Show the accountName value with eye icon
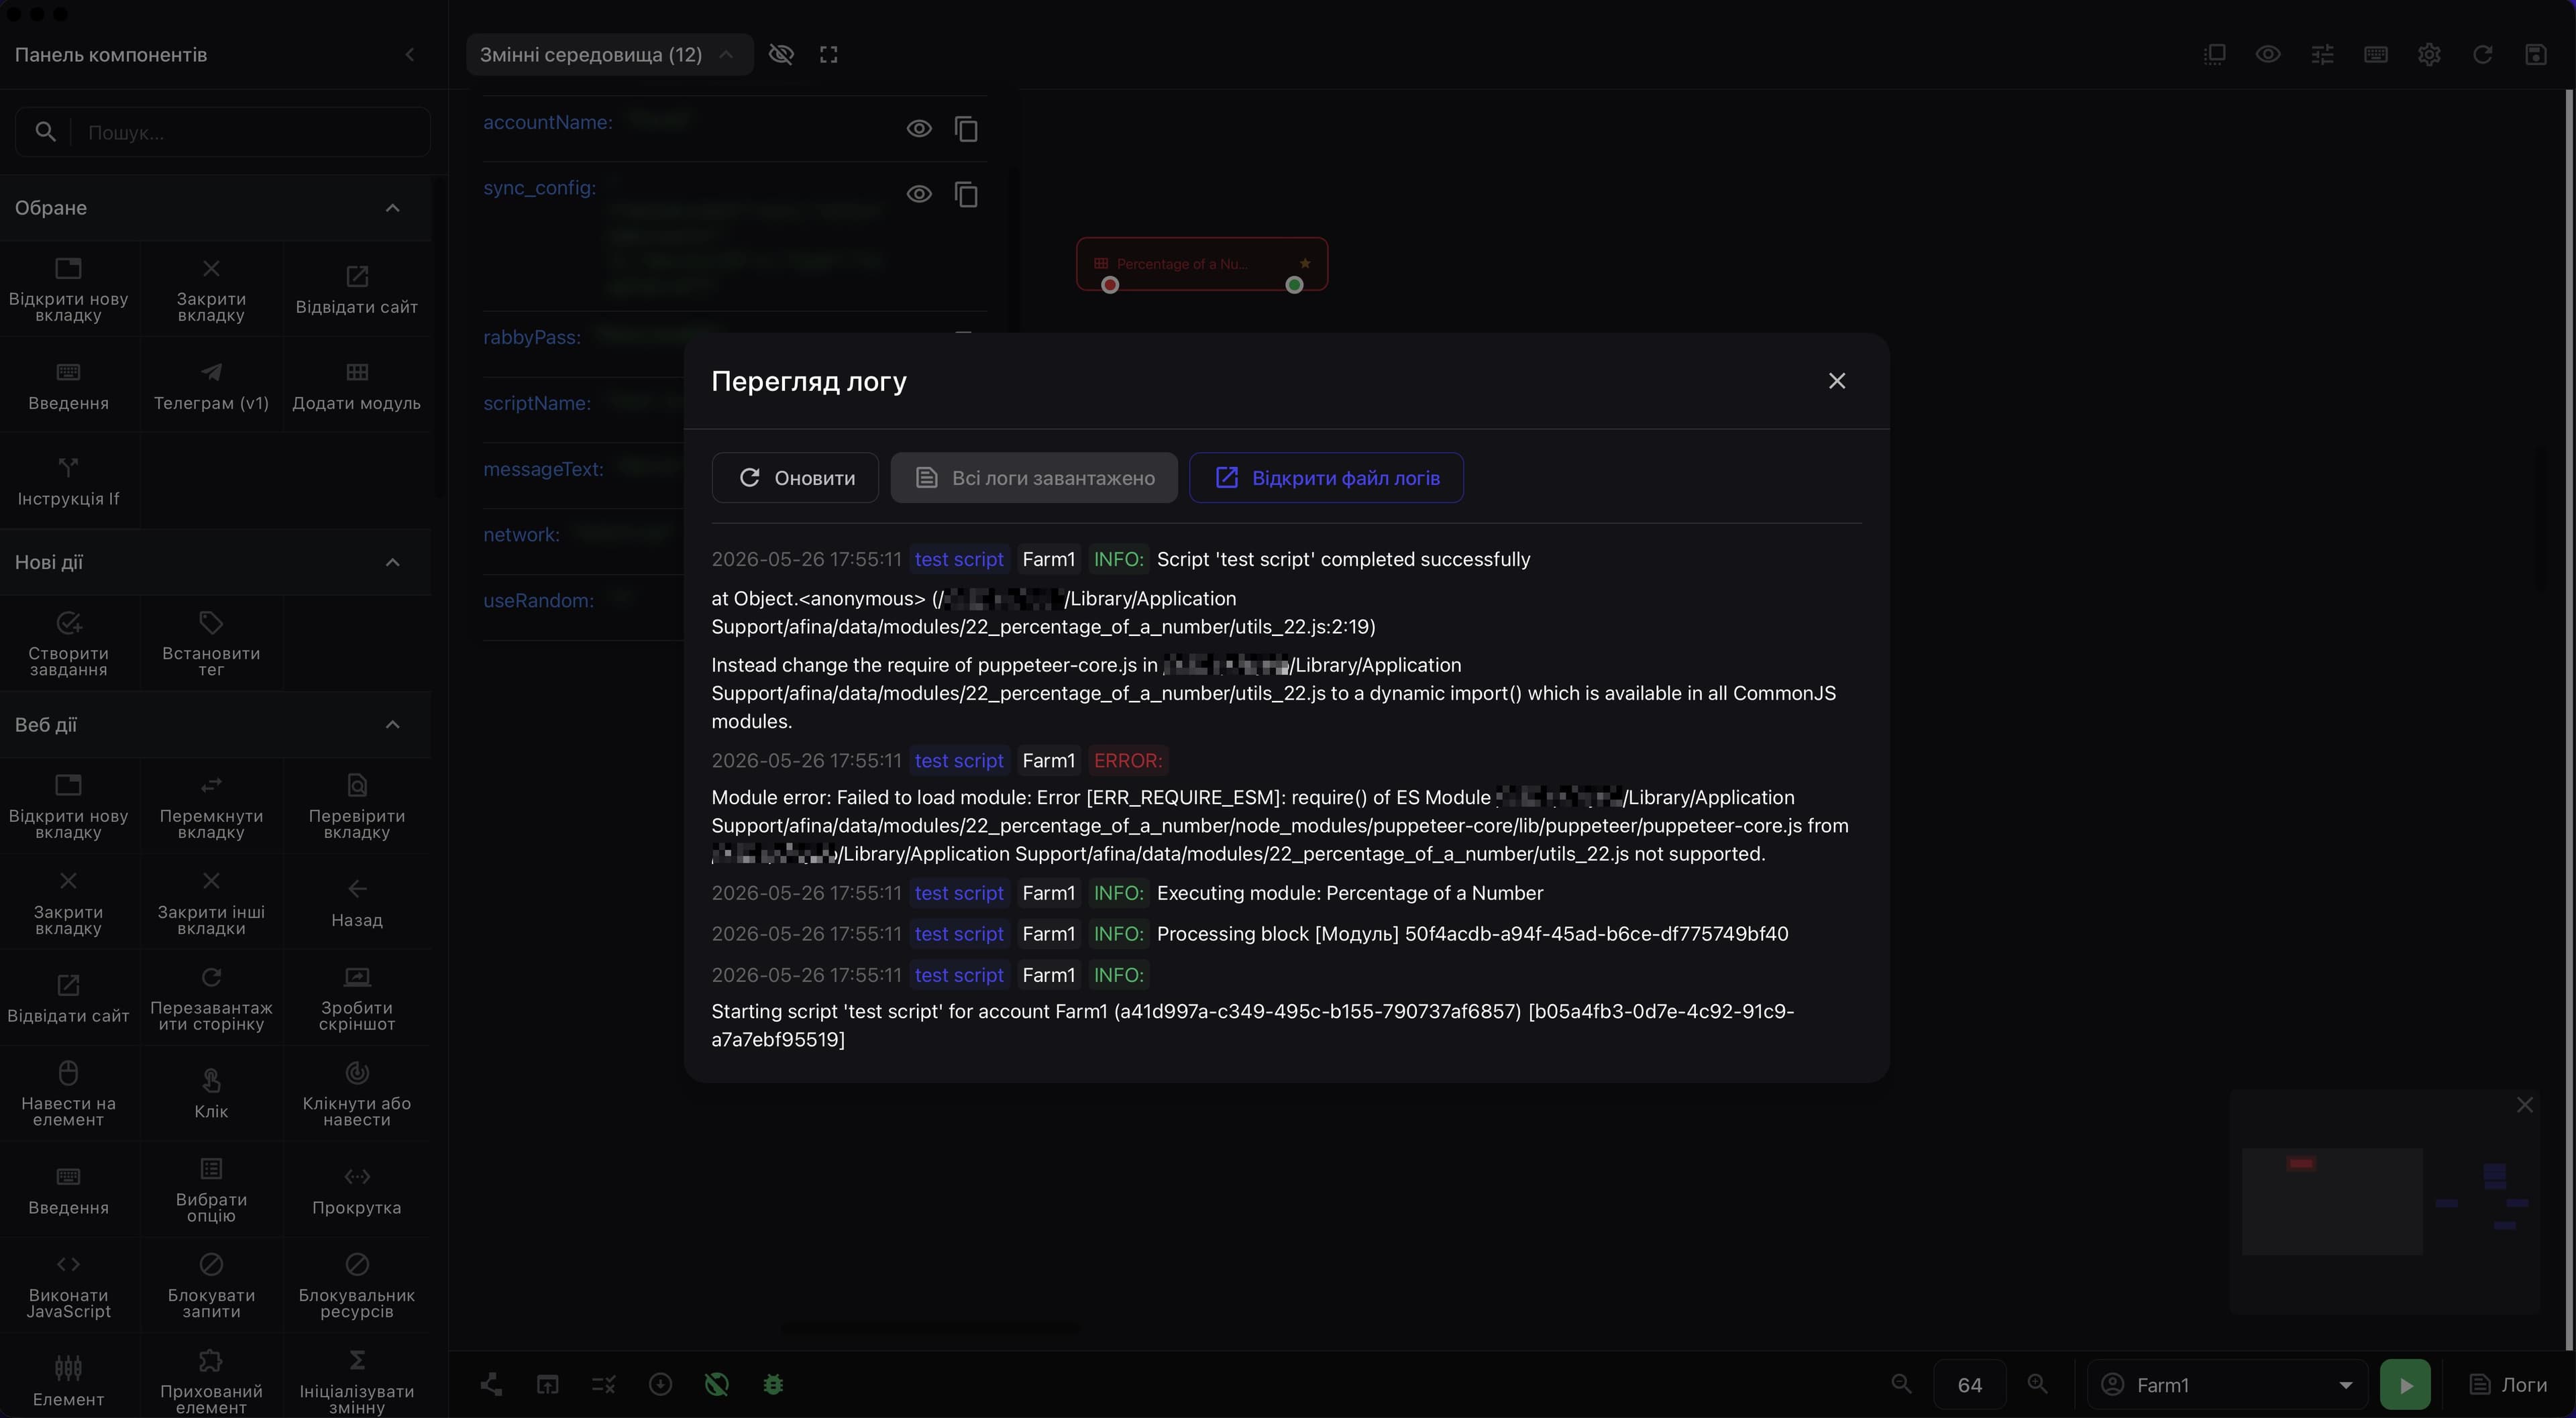Screen dimensions: 2576x1418 click(919, 129)
